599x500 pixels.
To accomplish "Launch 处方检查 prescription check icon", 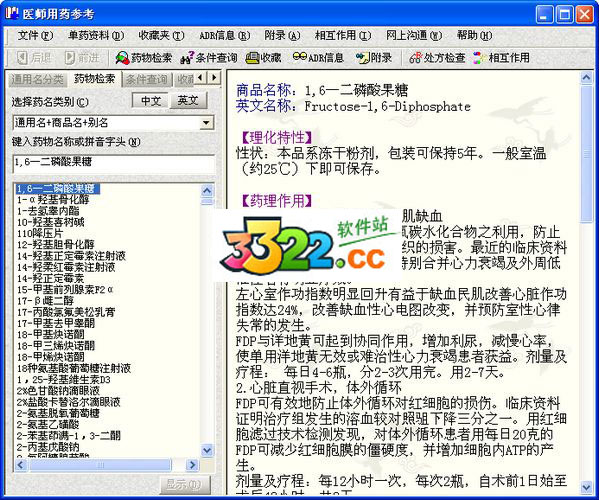I will click(x=415, y=58).
